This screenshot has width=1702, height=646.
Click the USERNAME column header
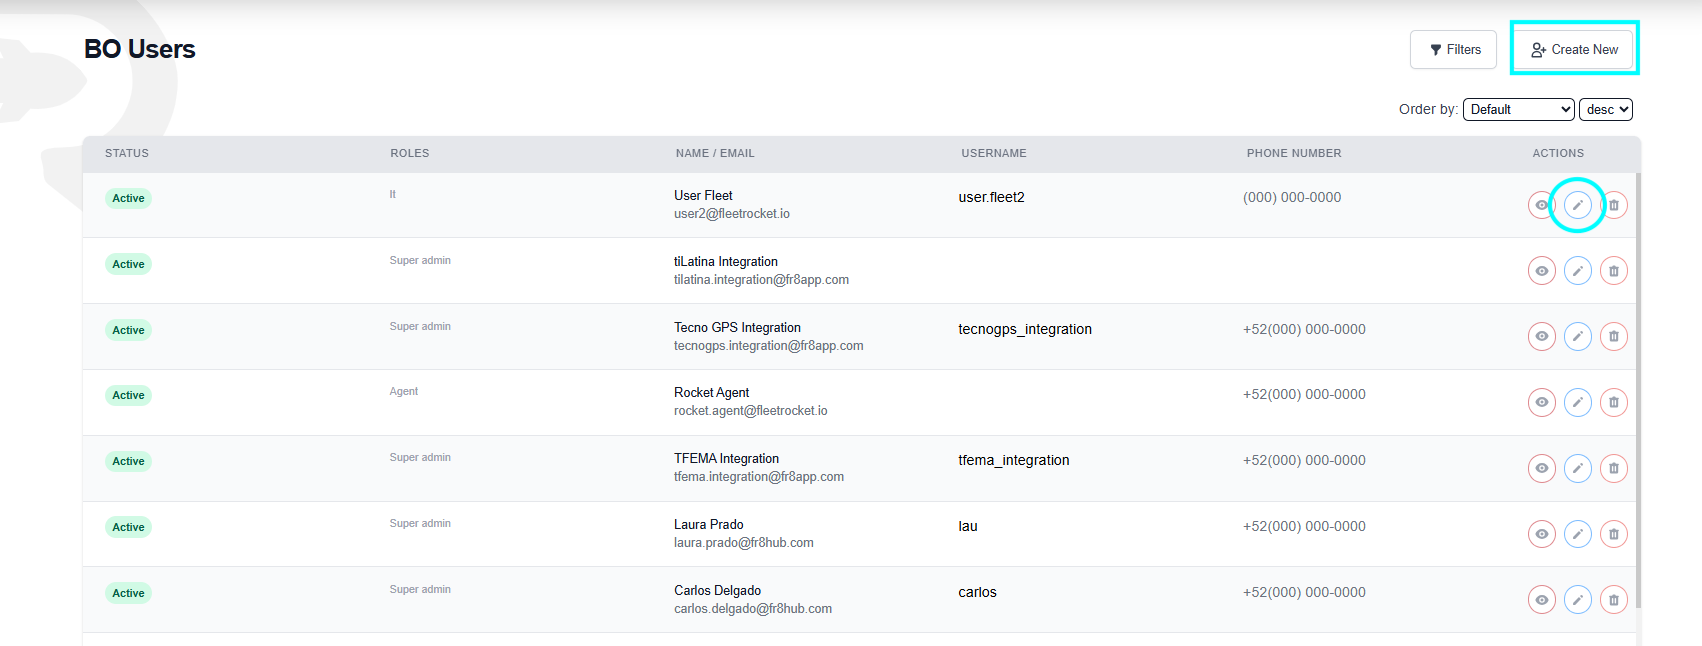pos(994,153)
